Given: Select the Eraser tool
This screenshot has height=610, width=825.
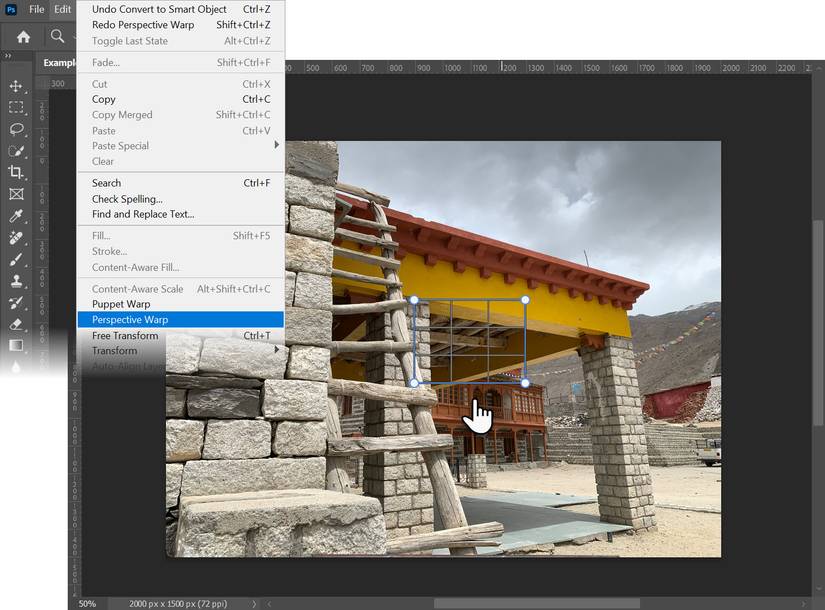Looking at the screenshot, I should click(x=16, y=324).
